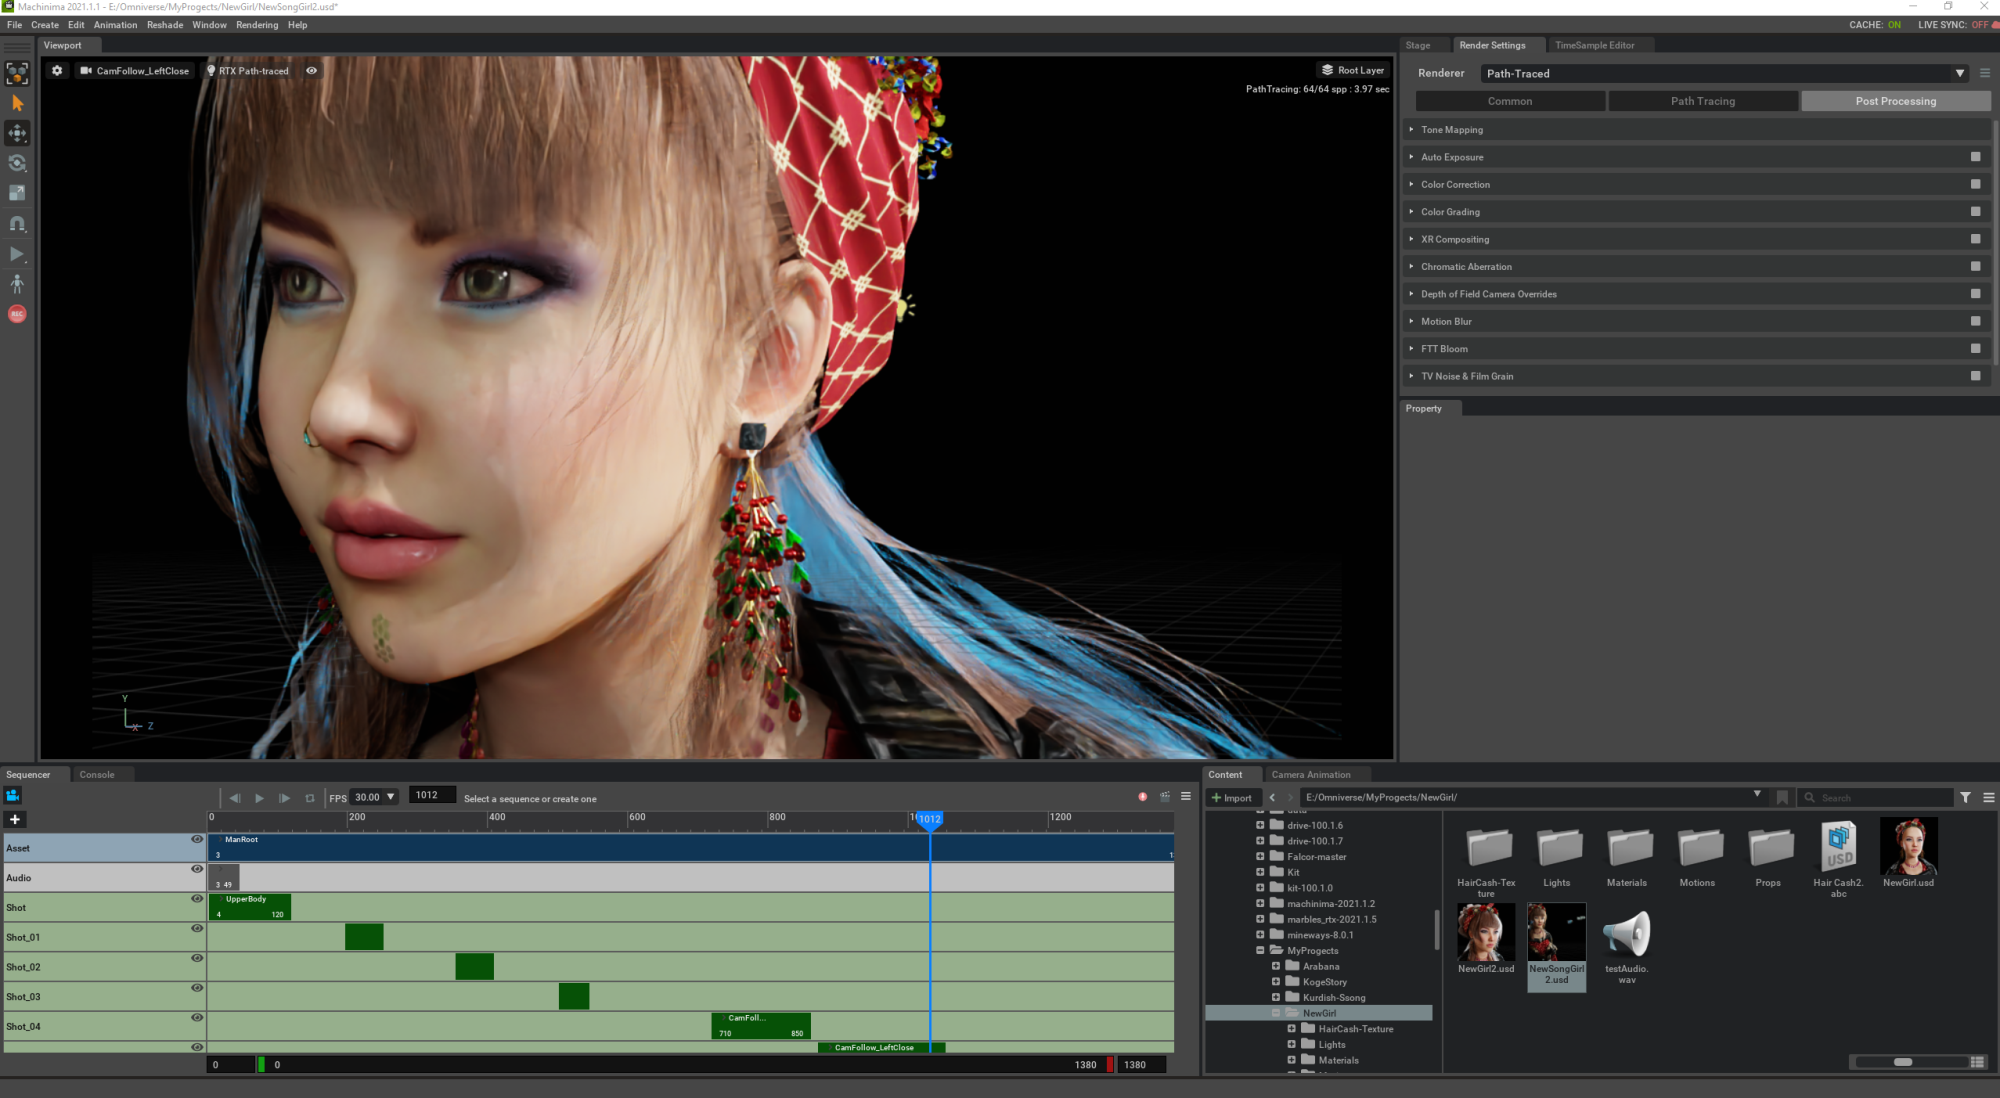
Task: Click the bookmark icon in Content panel
Action: point(1782,798)
